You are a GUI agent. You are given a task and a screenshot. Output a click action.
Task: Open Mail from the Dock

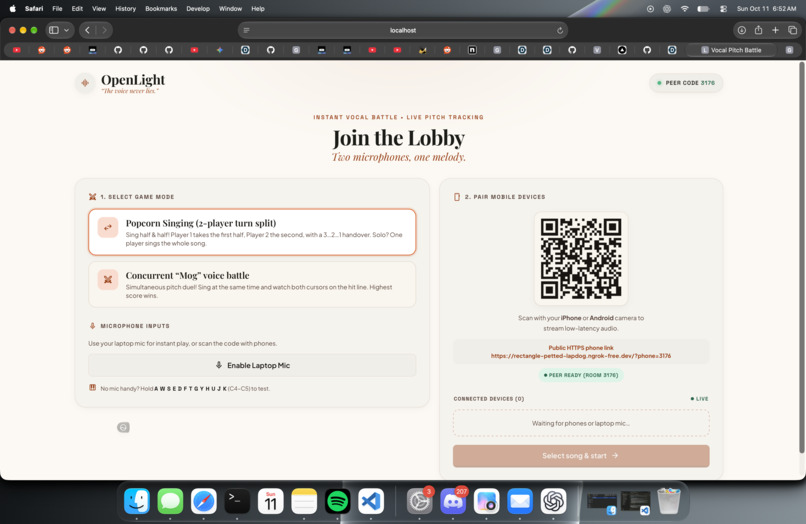pos(520,501)
